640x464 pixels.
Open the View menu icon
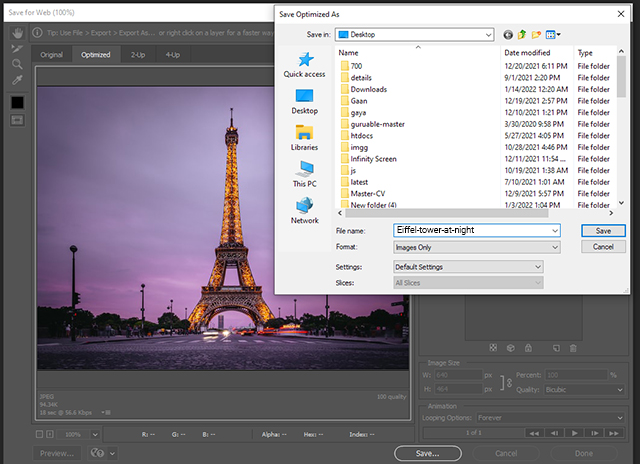tap(553, 35)
